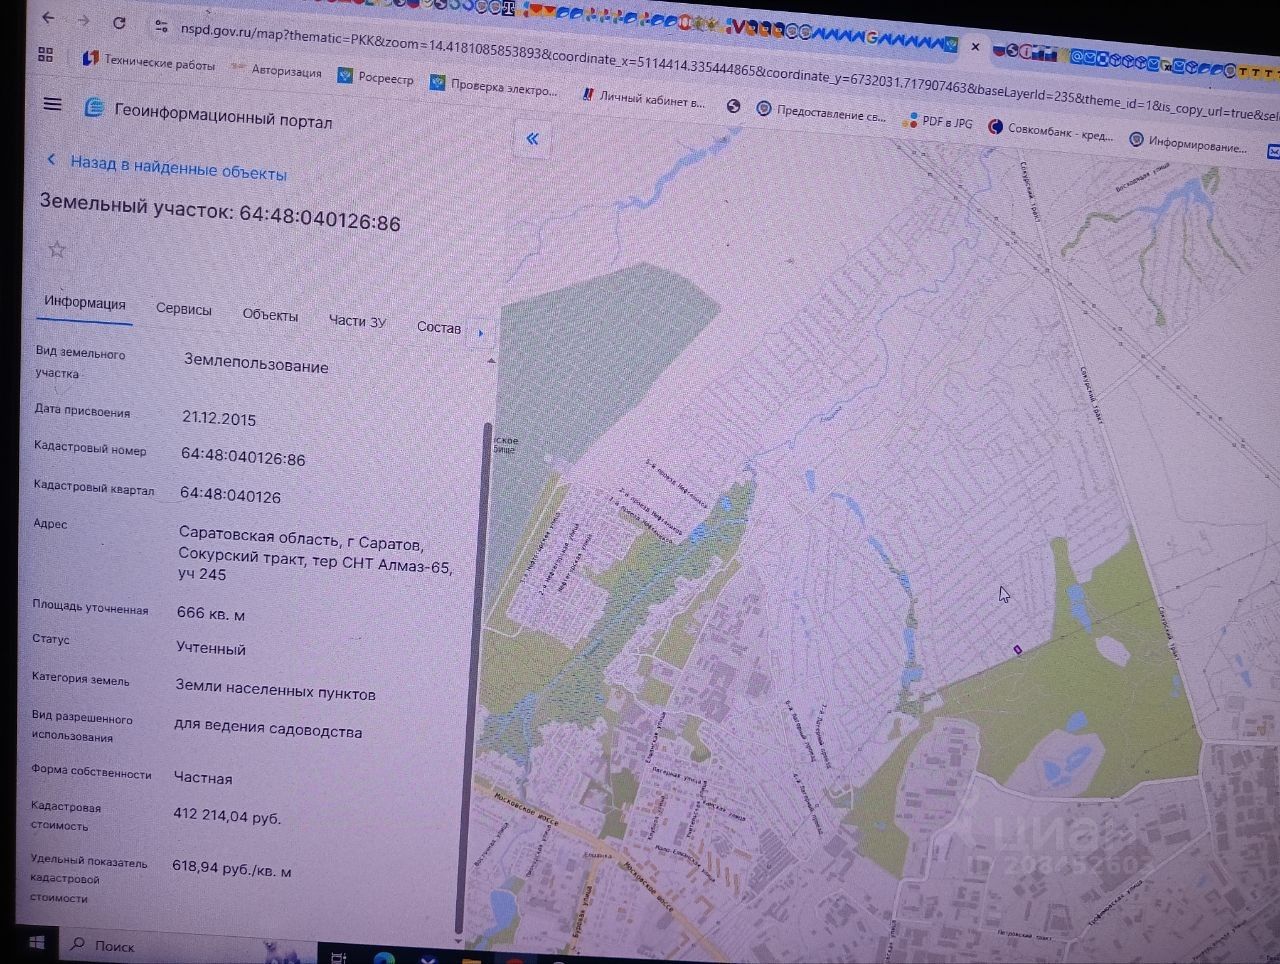Click the cadastral quarter 64:48:040126 value
This screenshot has height=964, width=1280.
pyautogui.click(x=230, y=494)
